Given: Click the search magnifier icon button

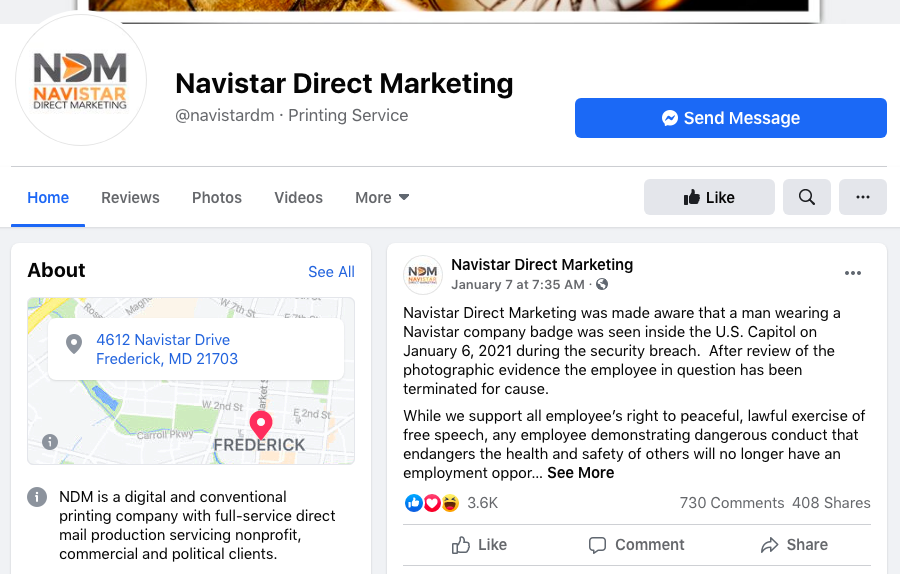Looking at the screenshot, I should tap(806, 197).
